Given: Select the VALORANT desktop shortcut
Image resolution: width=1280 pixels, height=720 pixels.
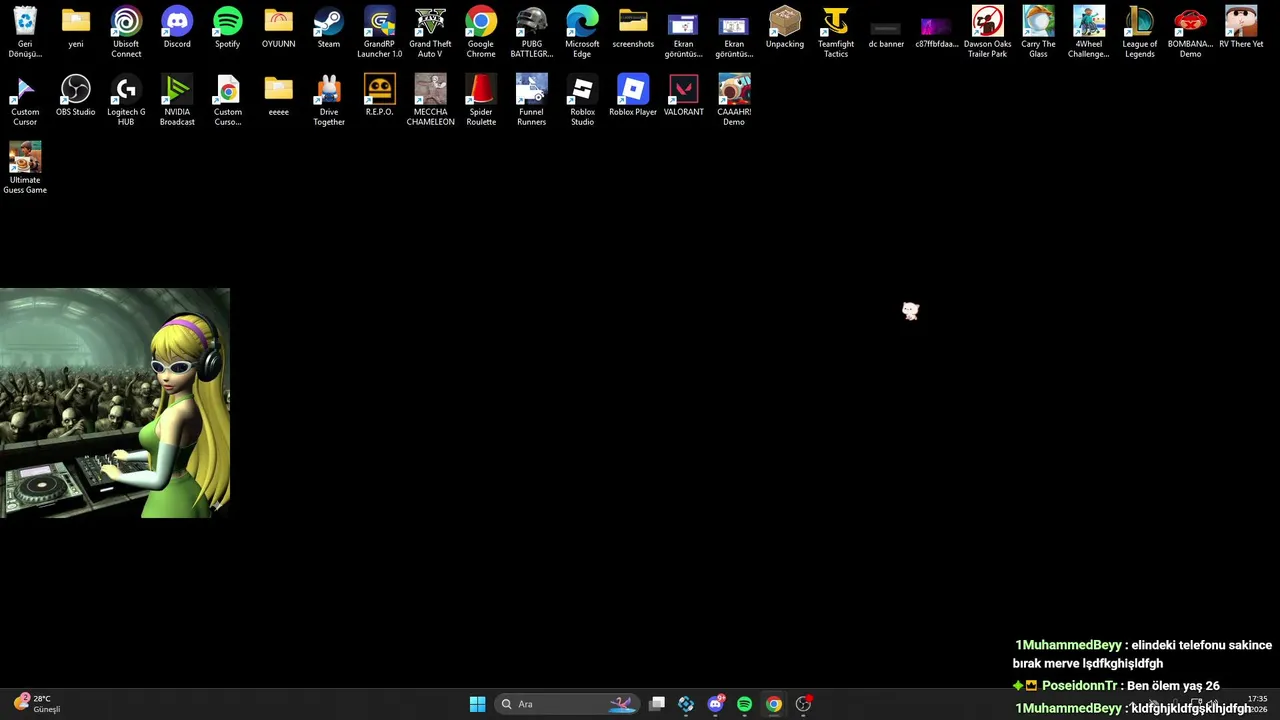Looking at the screenshot, I should click(x=684, y=95).
